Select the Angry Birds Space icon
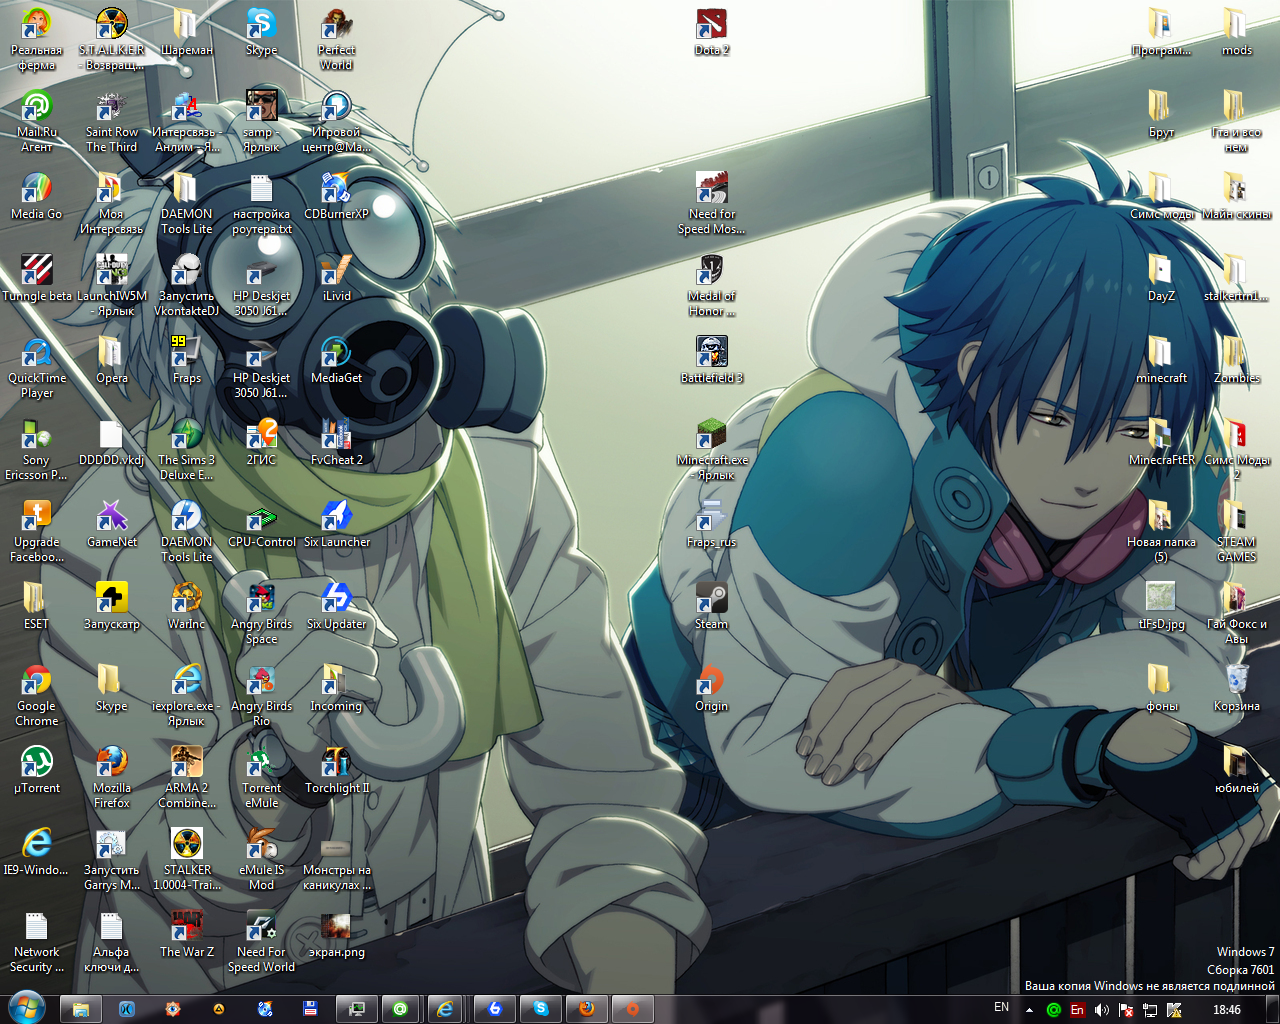 click(x=261, y=612)
